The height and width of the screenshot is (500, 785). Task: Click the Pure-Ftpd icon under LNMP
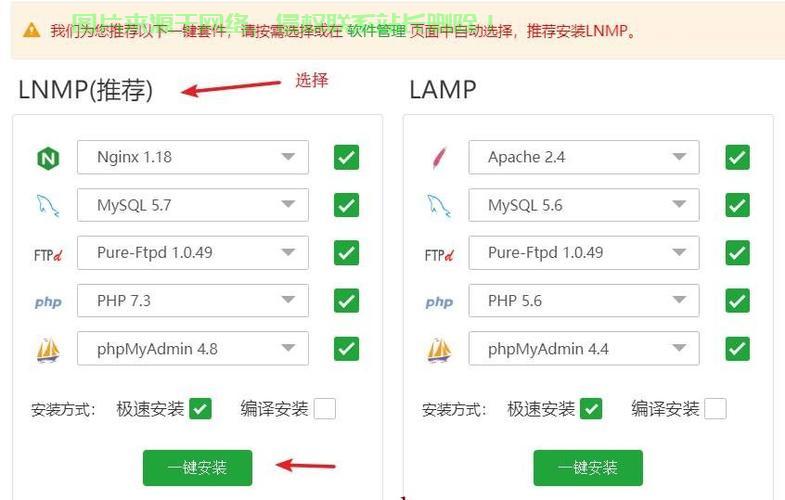[48, 255]
